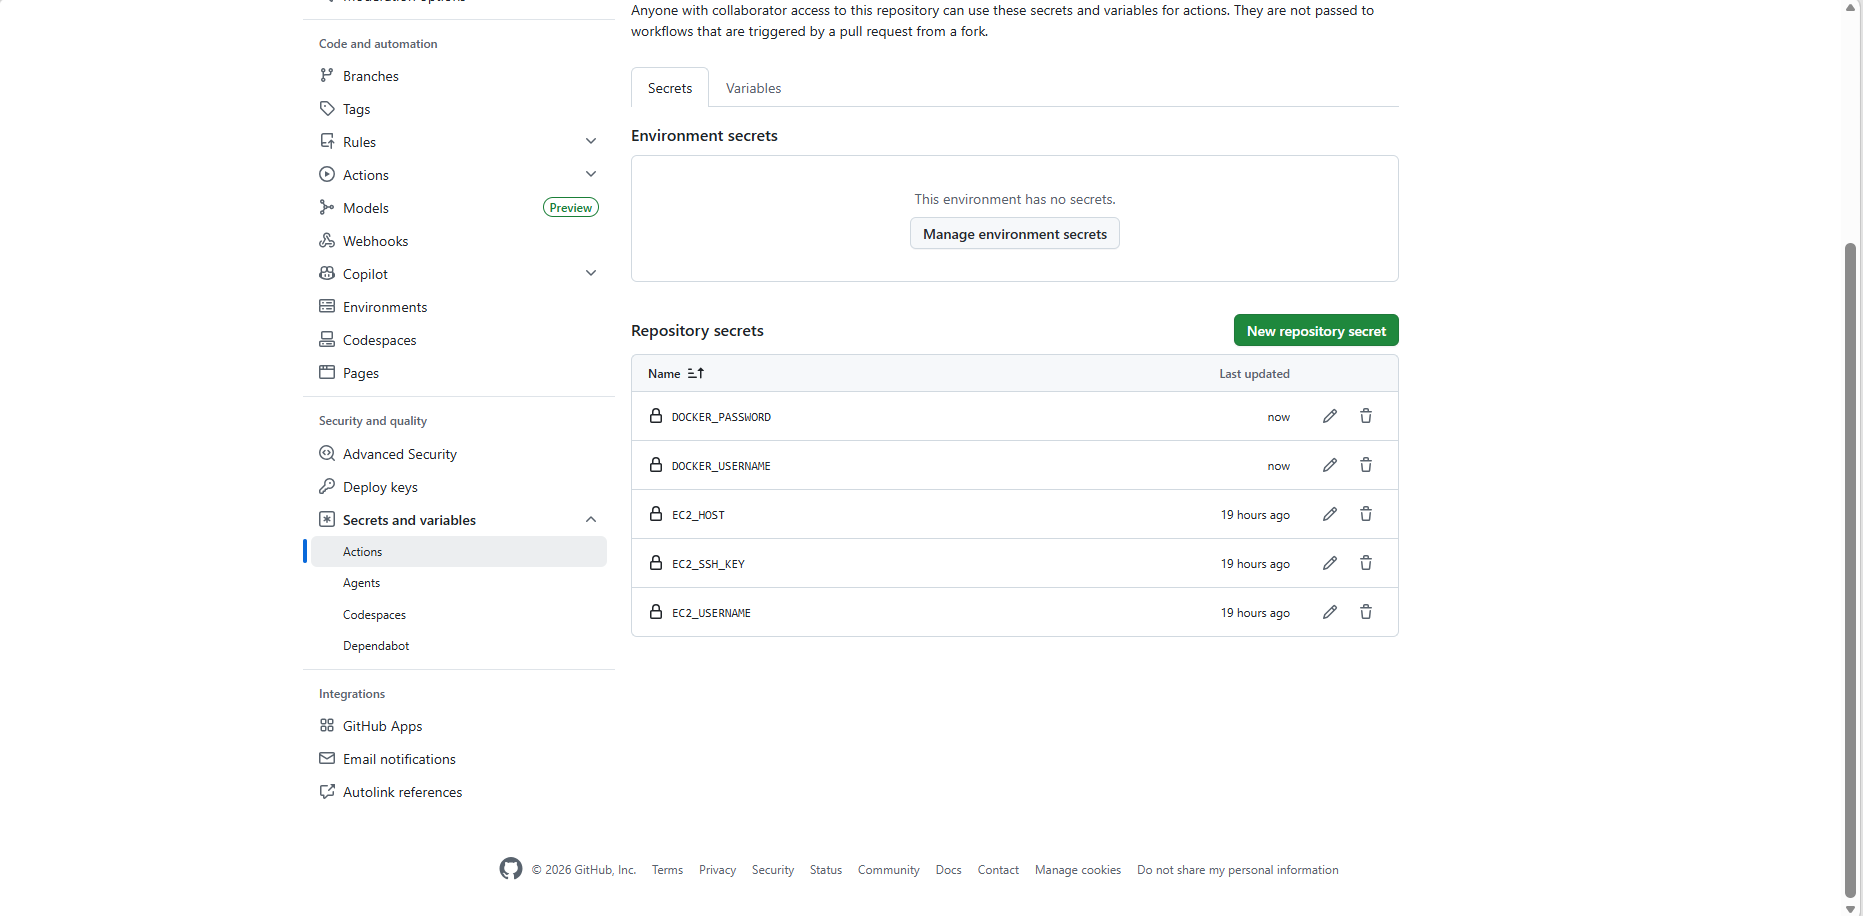Open the Status footer link

pos(826,870)
